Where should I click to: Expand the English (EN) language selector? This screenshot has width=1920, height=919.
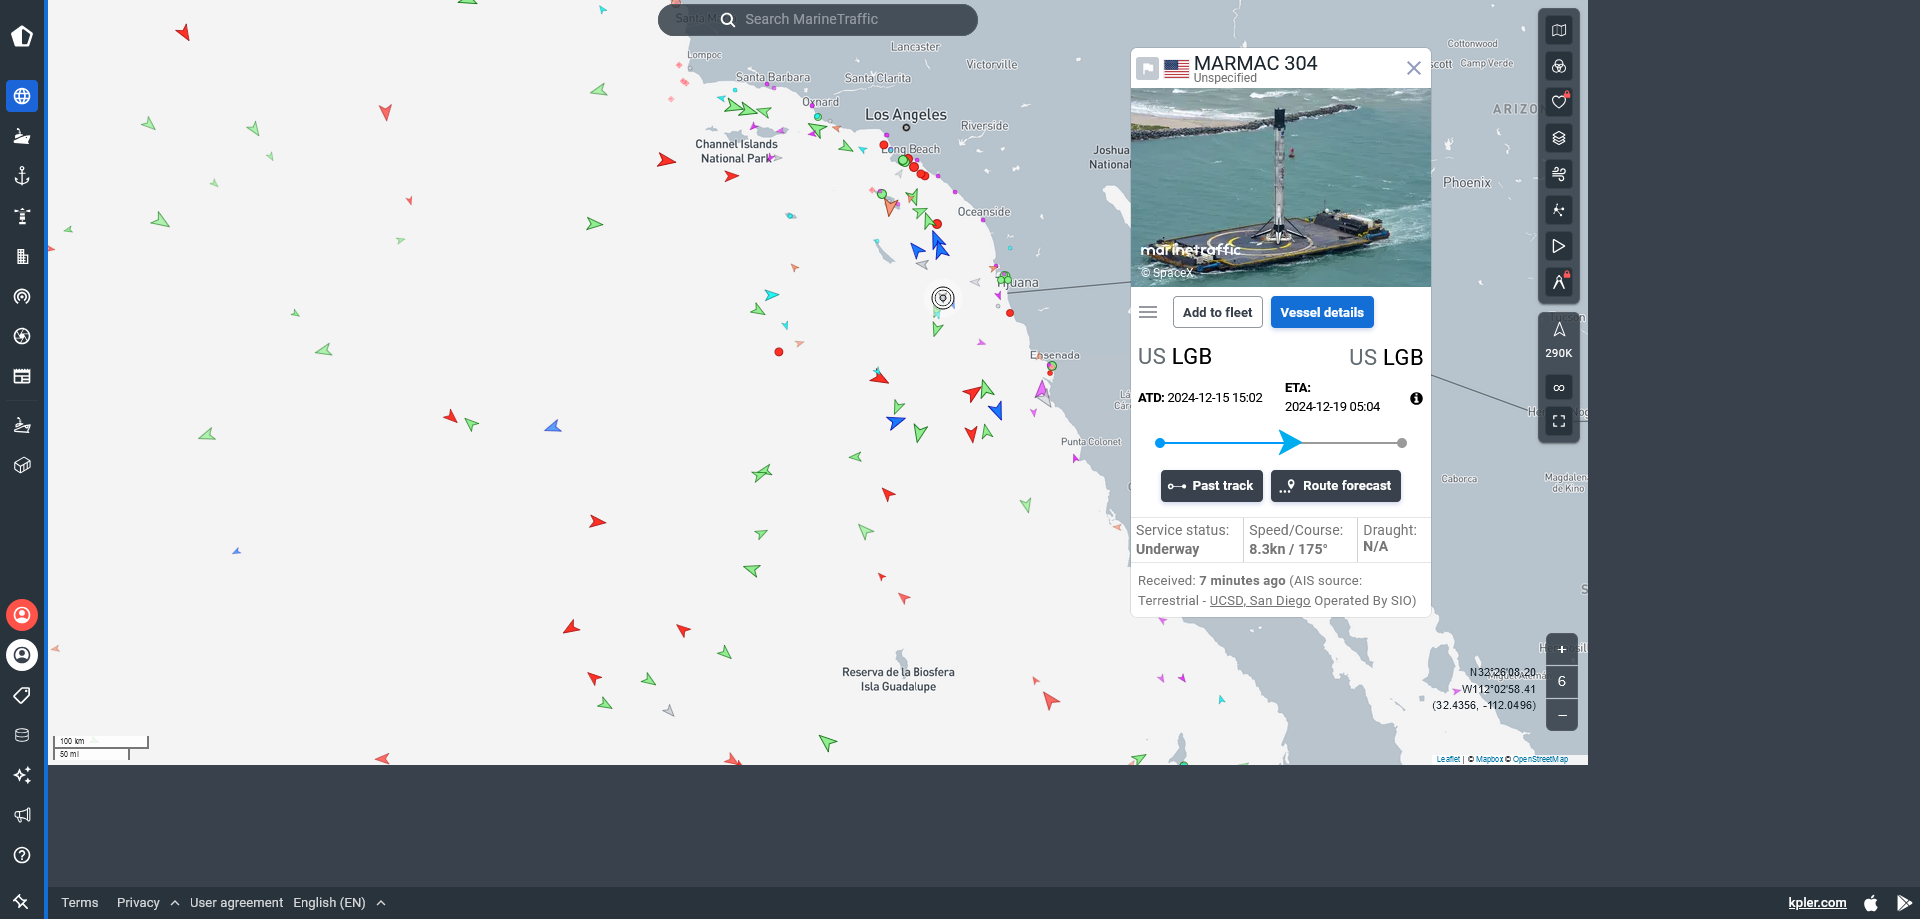pyautogui.click(x=339, y=903)
